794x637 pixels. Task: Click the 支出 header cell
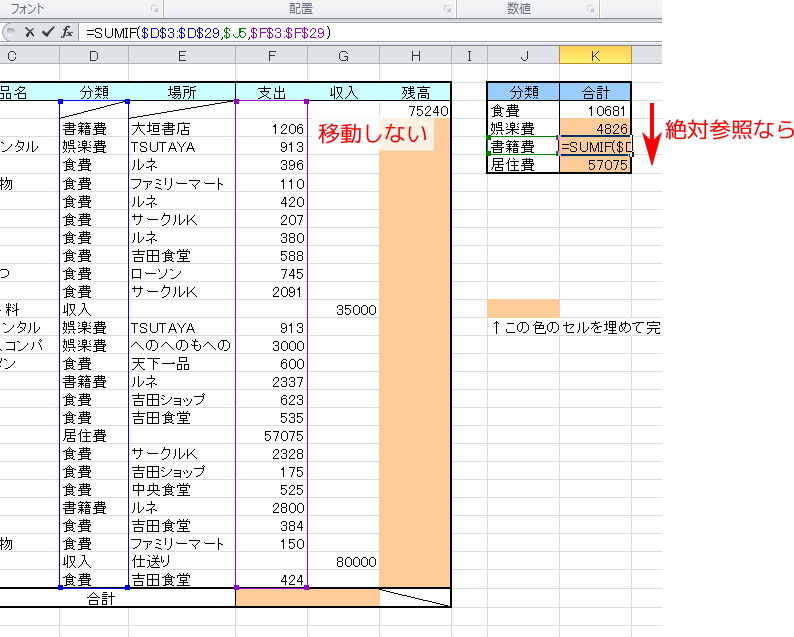tap(271, 92)
